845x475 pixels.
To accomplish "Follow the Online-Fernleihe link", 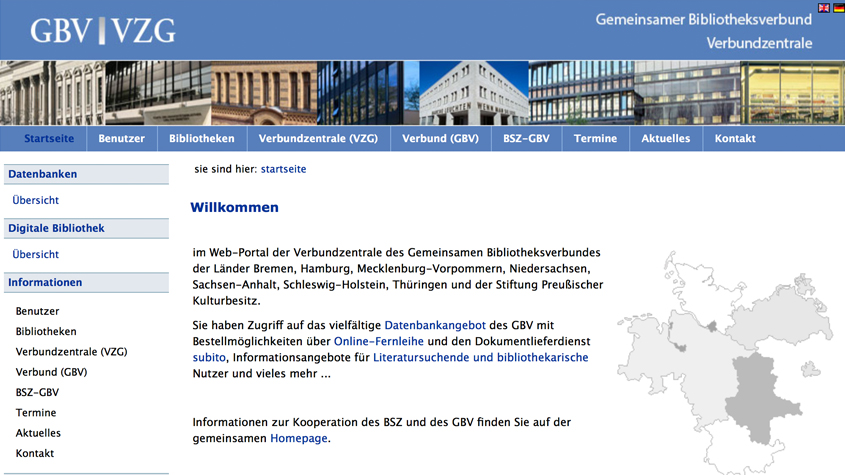I will (379, 341).
